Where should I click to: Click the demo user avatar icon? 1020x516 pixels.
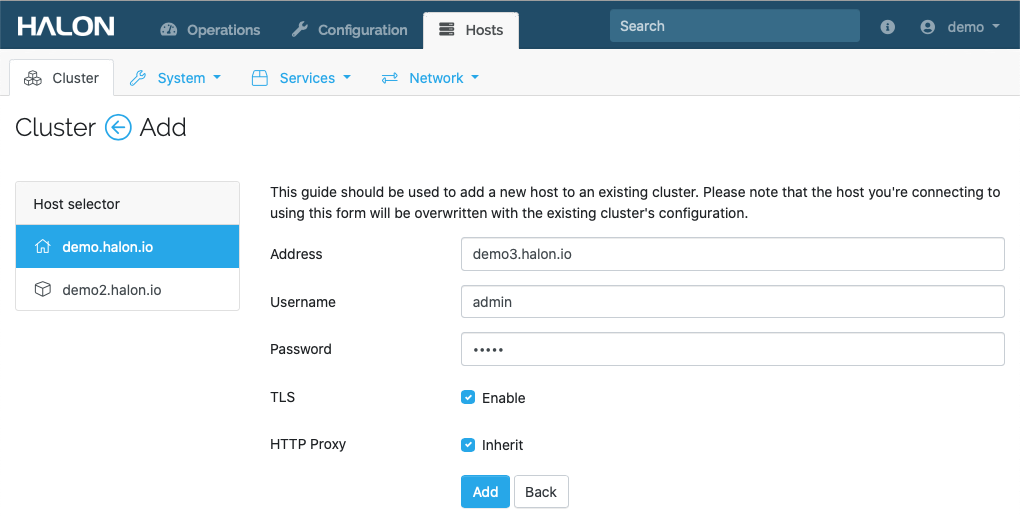tap(928, 27)
